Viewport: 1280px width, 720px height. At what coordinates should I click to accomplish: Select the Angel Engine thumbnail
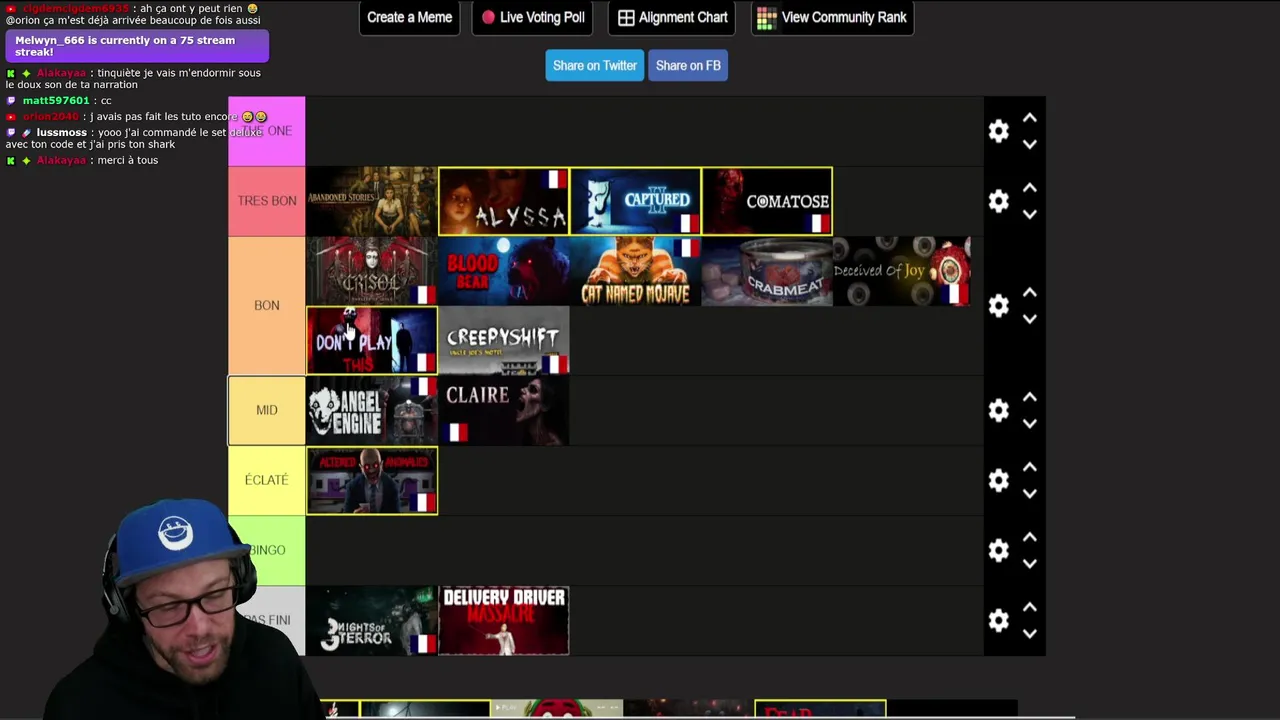point(372,410)
